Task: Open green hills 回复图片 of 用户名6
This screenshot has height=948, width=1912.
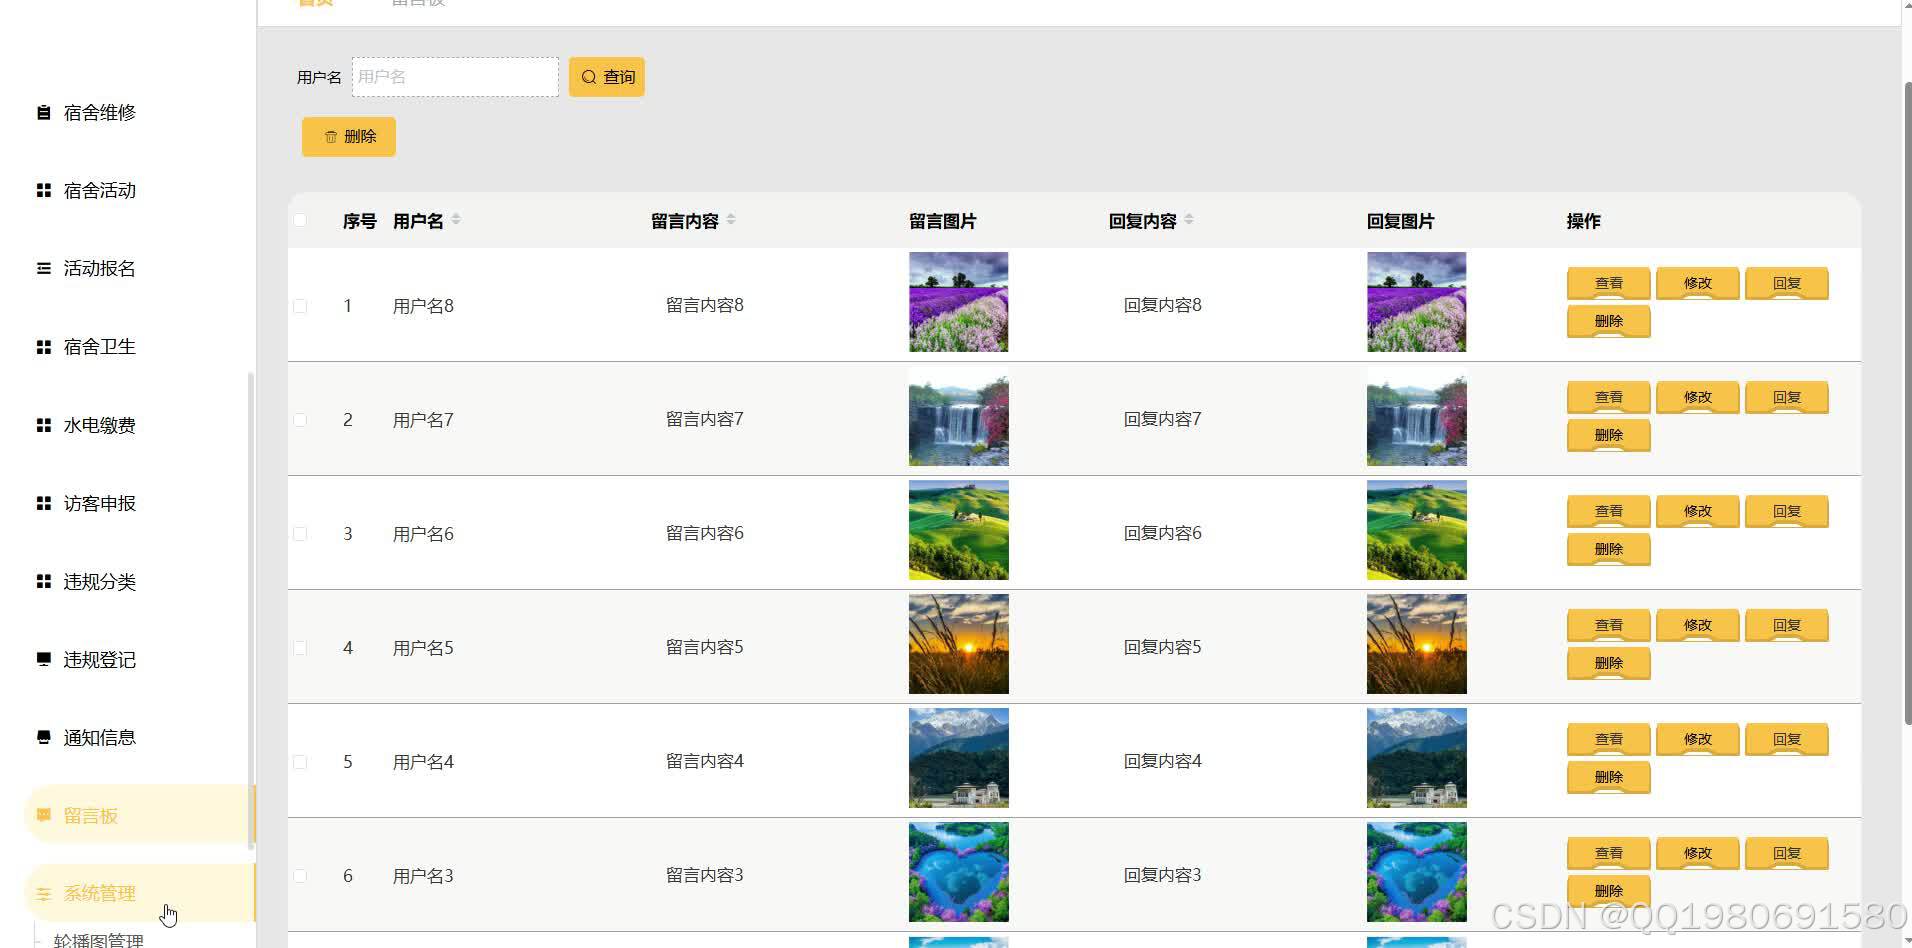Action: point(1416,530)
